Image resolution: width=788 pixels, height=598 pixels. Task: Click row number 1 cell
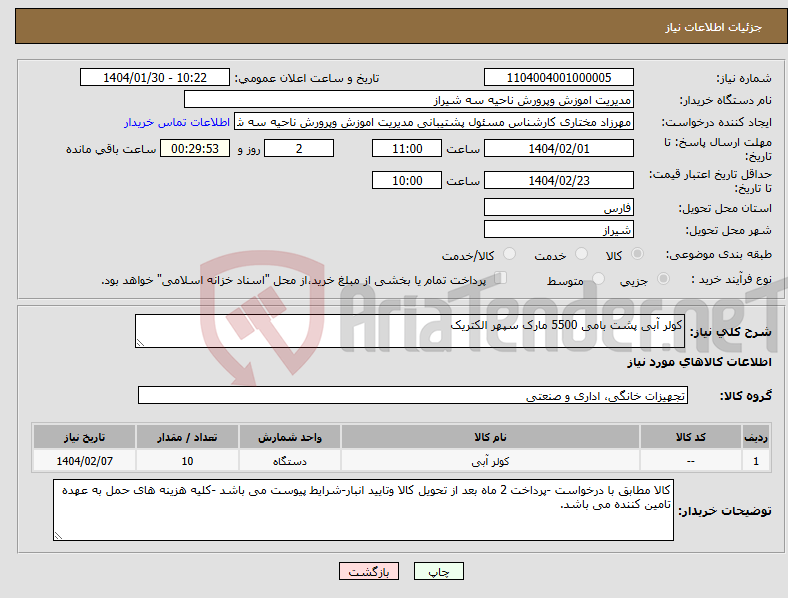(x=756, y=461)
